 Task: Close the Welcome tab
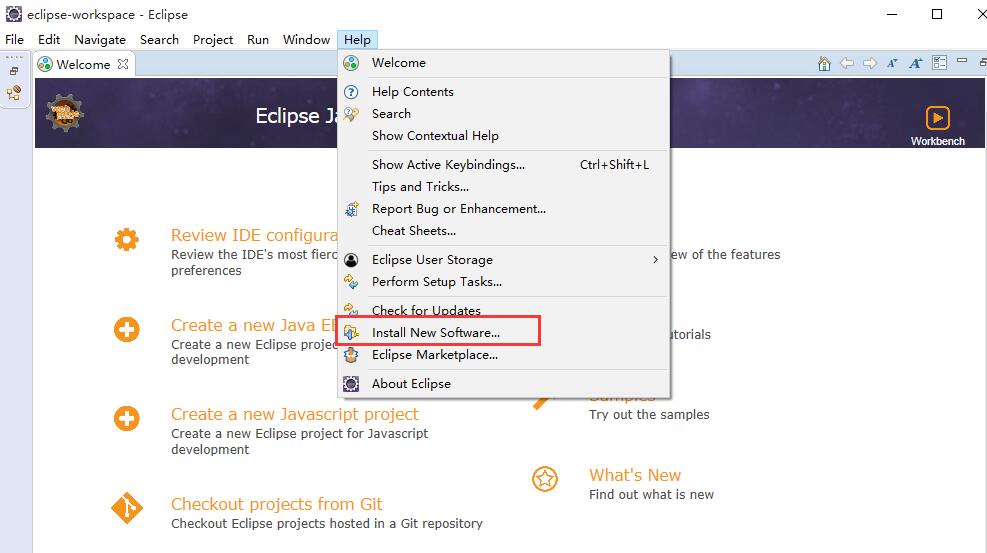(x=123, y=64)
